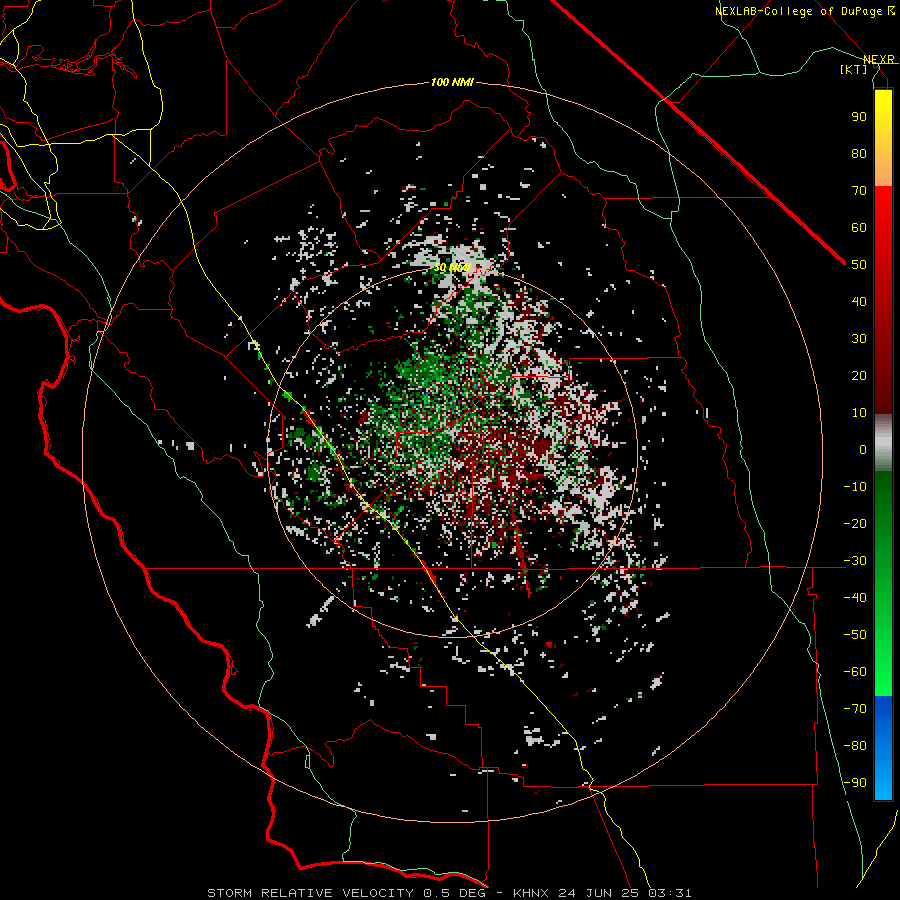Click the gray zero-velocity segment of color bar
900x900 pixels.
[x=883, y=443]
